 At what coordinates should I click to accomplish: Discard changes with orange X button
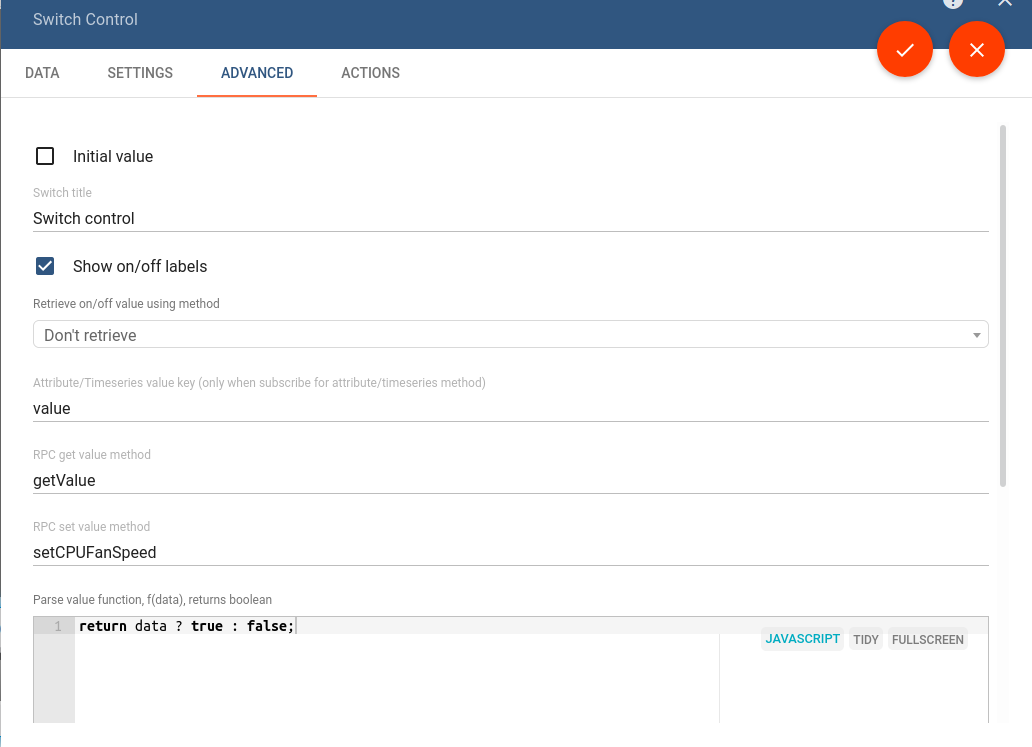click(x=976, y=49)
